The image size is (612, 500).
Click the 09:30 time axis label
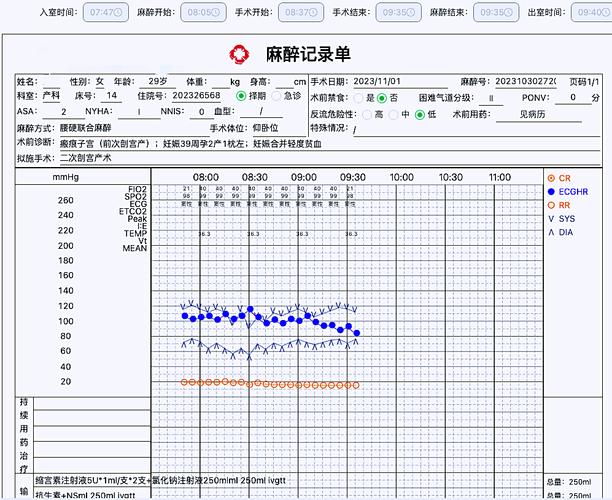point(352,178)
